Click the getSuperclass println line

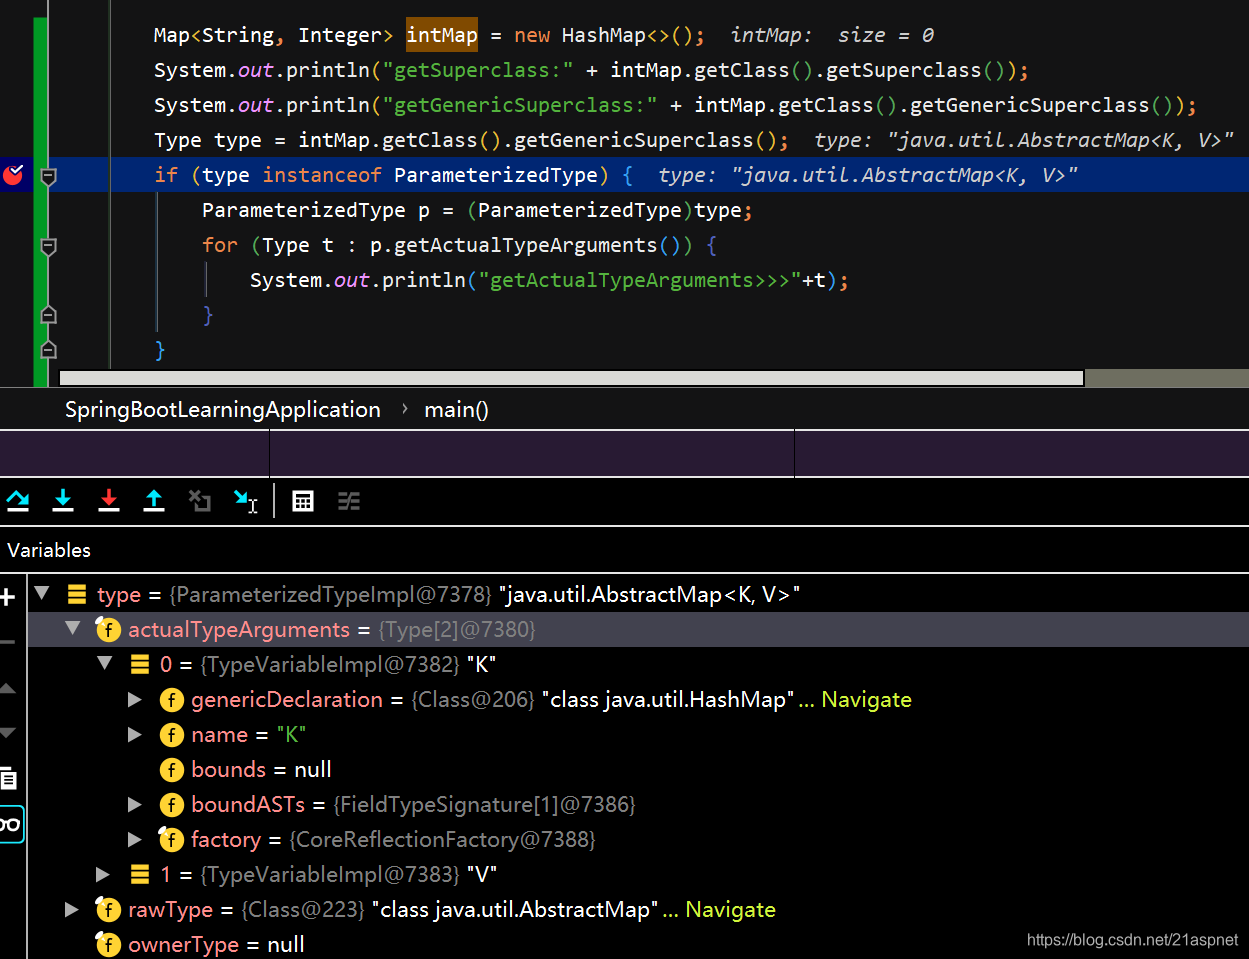click(591, 70)
